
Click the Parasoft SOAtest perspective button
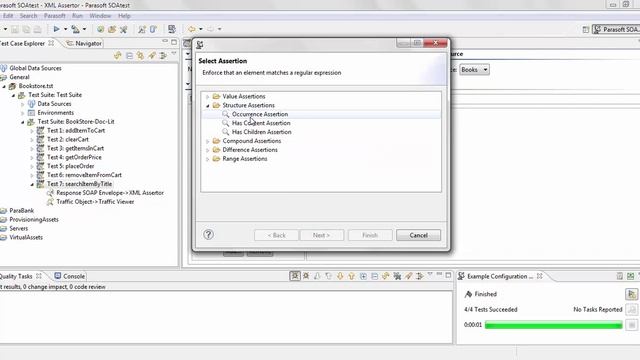point(617,29)
